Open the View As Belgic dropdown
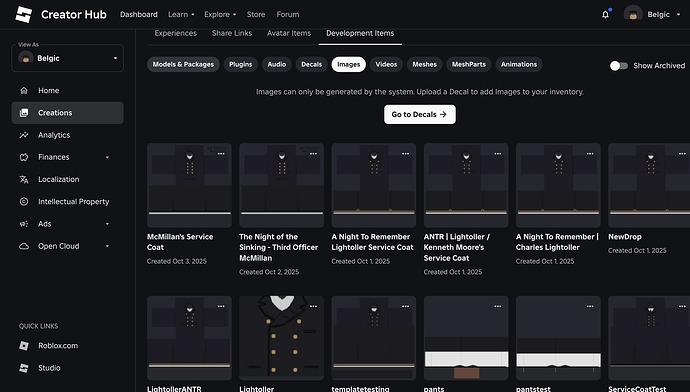This screenshot has width=690, height=392. pyautogui.click(x=67, y=58)
